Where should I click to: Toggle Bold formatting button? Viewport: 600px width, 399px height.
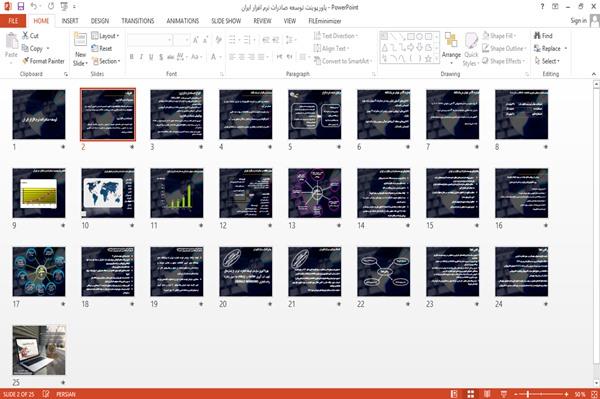pyautogui.click(x=132, y=57)
